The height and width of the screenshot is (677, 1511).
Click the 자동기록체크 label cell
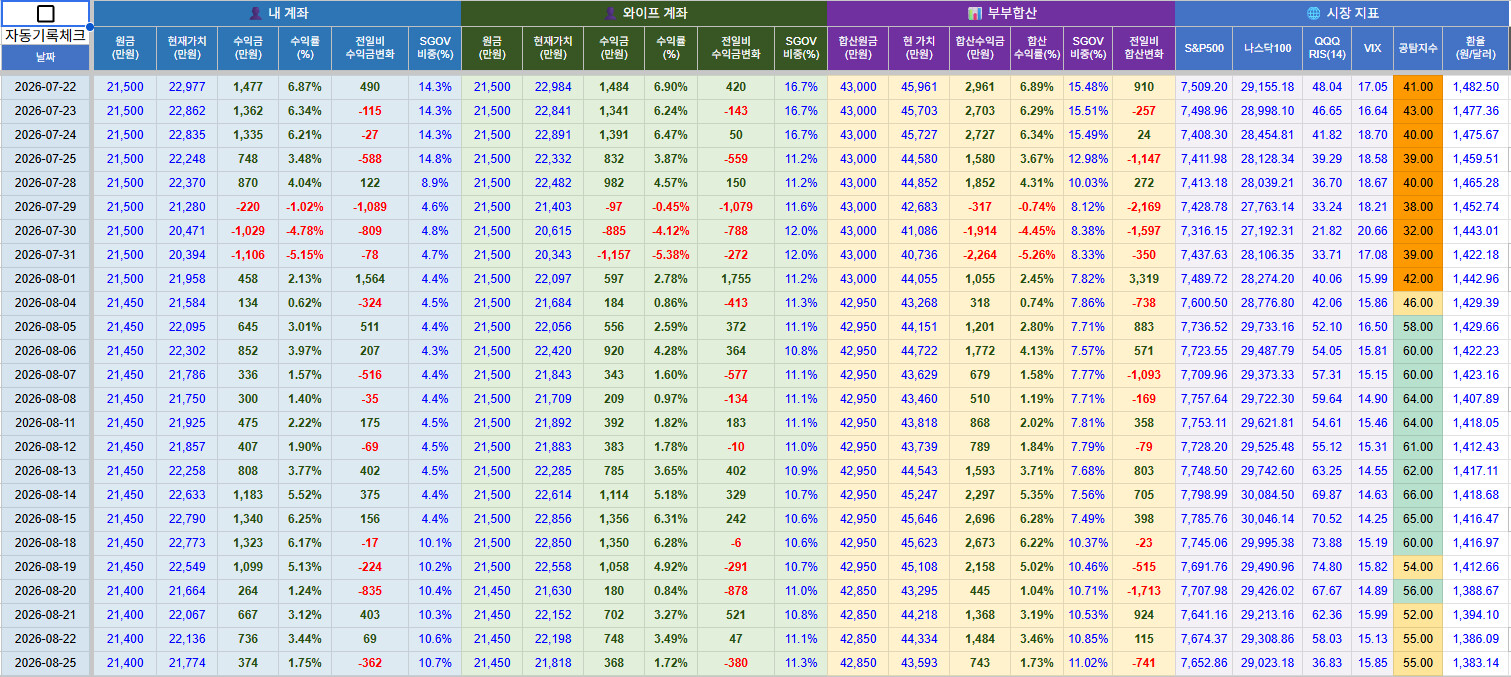[45, 35]
